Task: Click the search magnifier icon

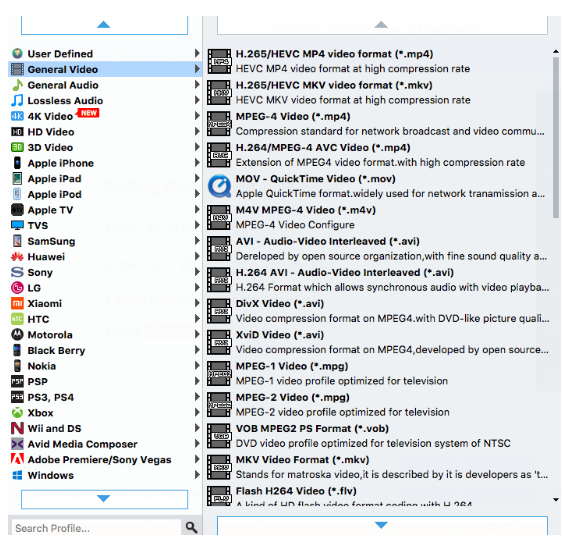Action: tap(191, 527)
